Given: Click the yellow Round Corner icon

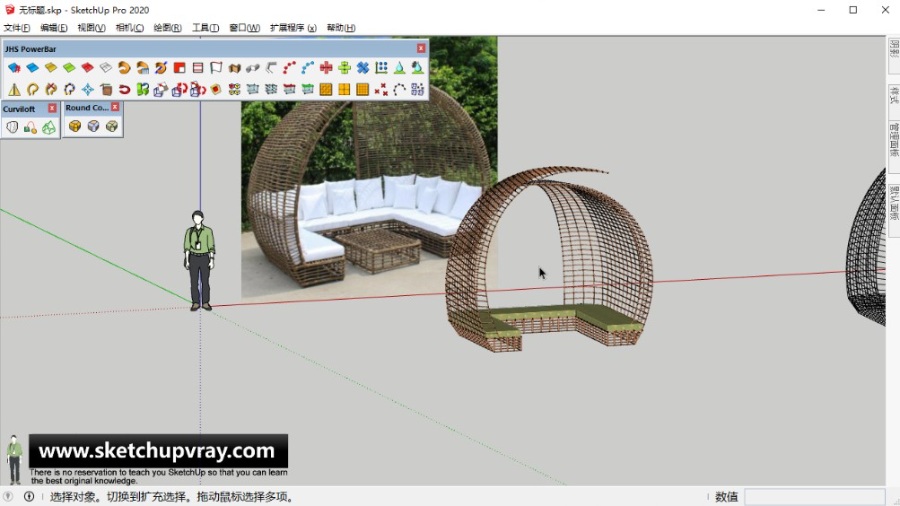Looking at the screenshot, I should tap(75, 126).
